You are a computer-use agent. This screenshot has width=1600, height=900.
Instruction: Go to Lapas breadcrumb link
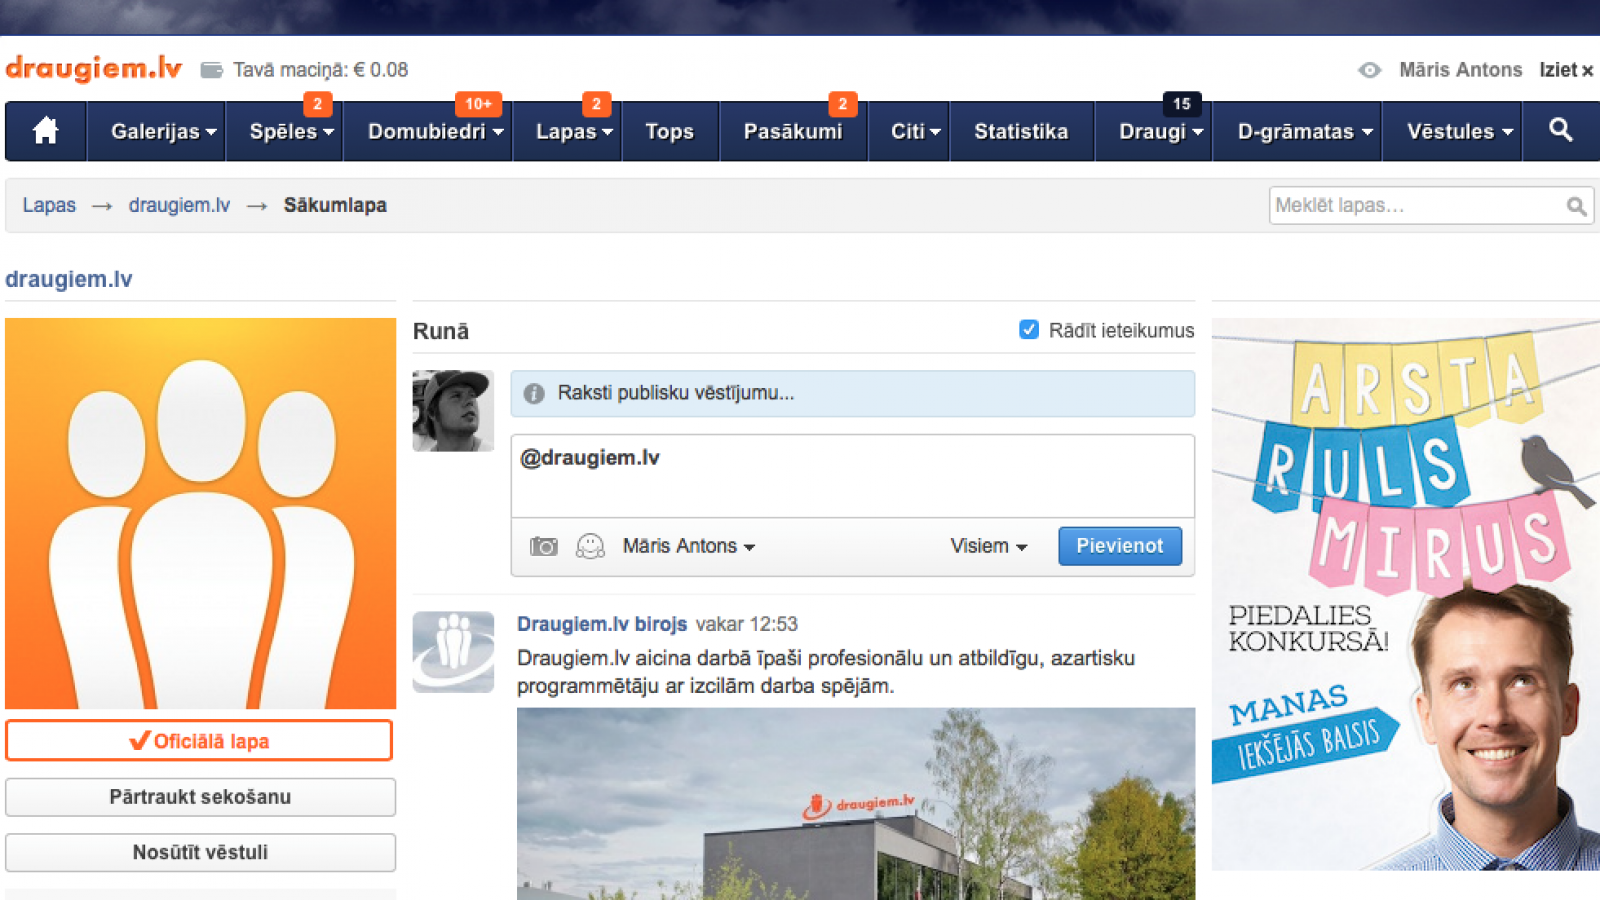[x=49, y=205]
